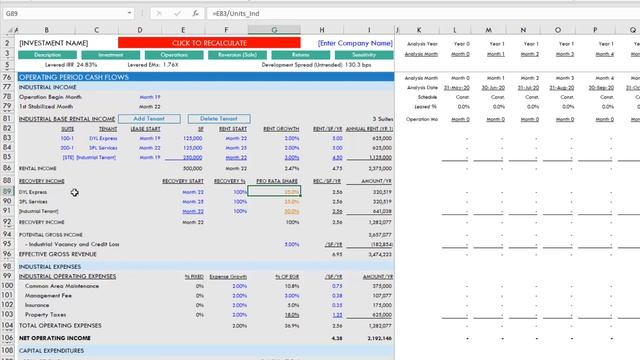
Task: Click Net Operating Income value 2,192,146
Action: pos(380,338)
